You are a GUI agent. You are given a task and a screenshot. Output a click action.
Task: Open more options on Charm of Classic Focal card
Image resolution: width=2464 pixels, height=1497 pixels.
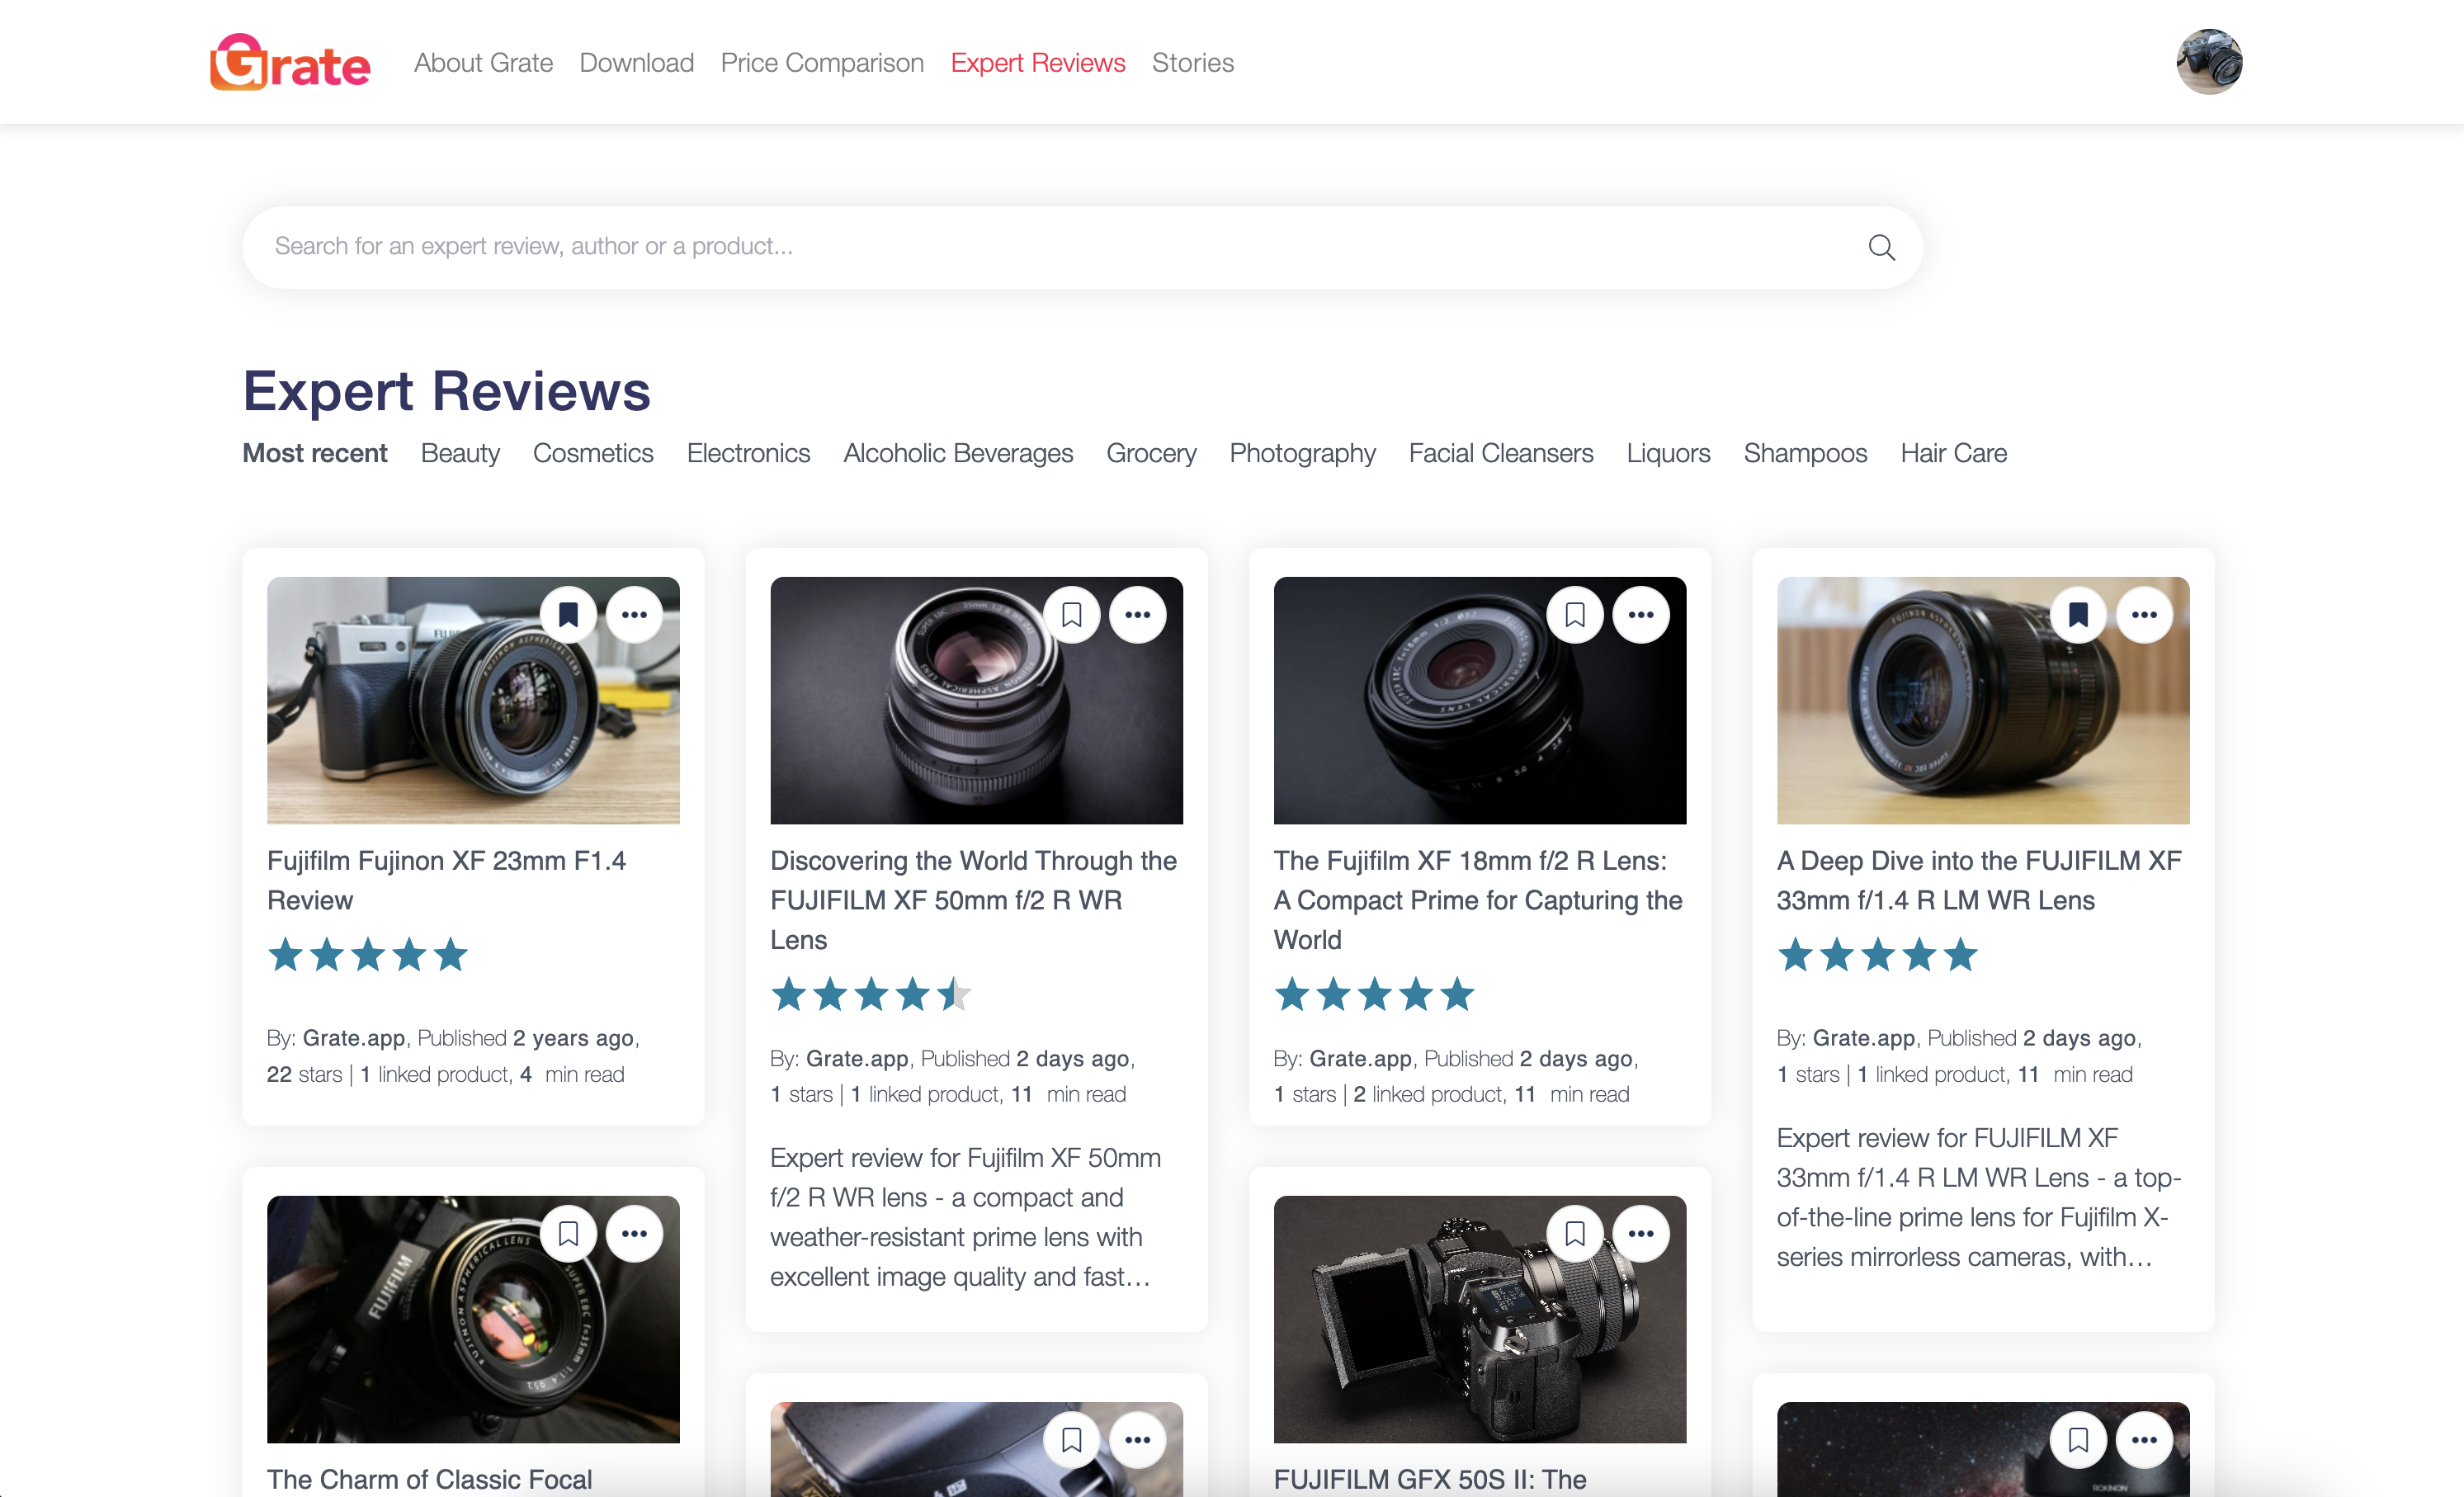(x=634, y=1233)
